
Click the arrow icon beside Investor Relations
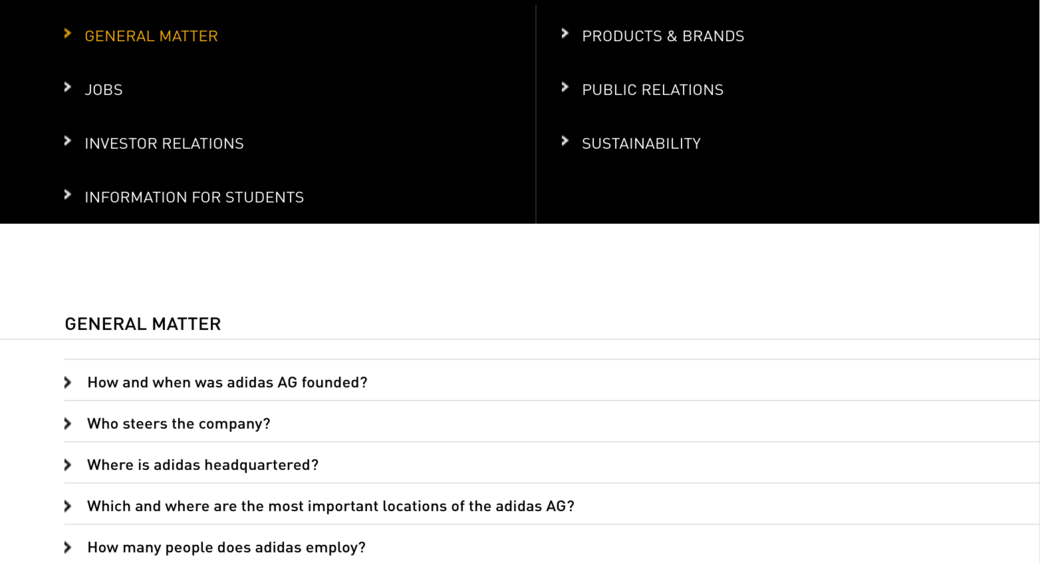tap(67, 142)
